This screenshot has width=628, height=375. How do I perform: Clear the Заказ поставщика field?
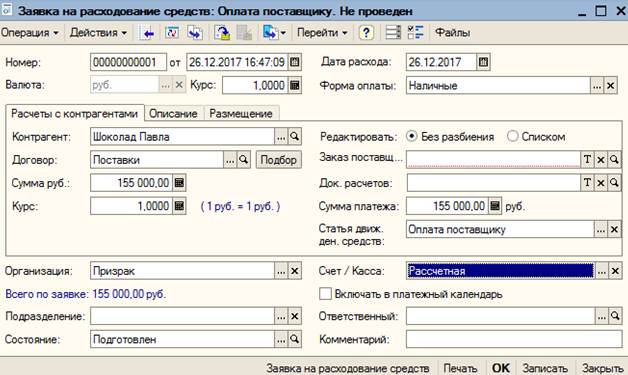point(601,159)
